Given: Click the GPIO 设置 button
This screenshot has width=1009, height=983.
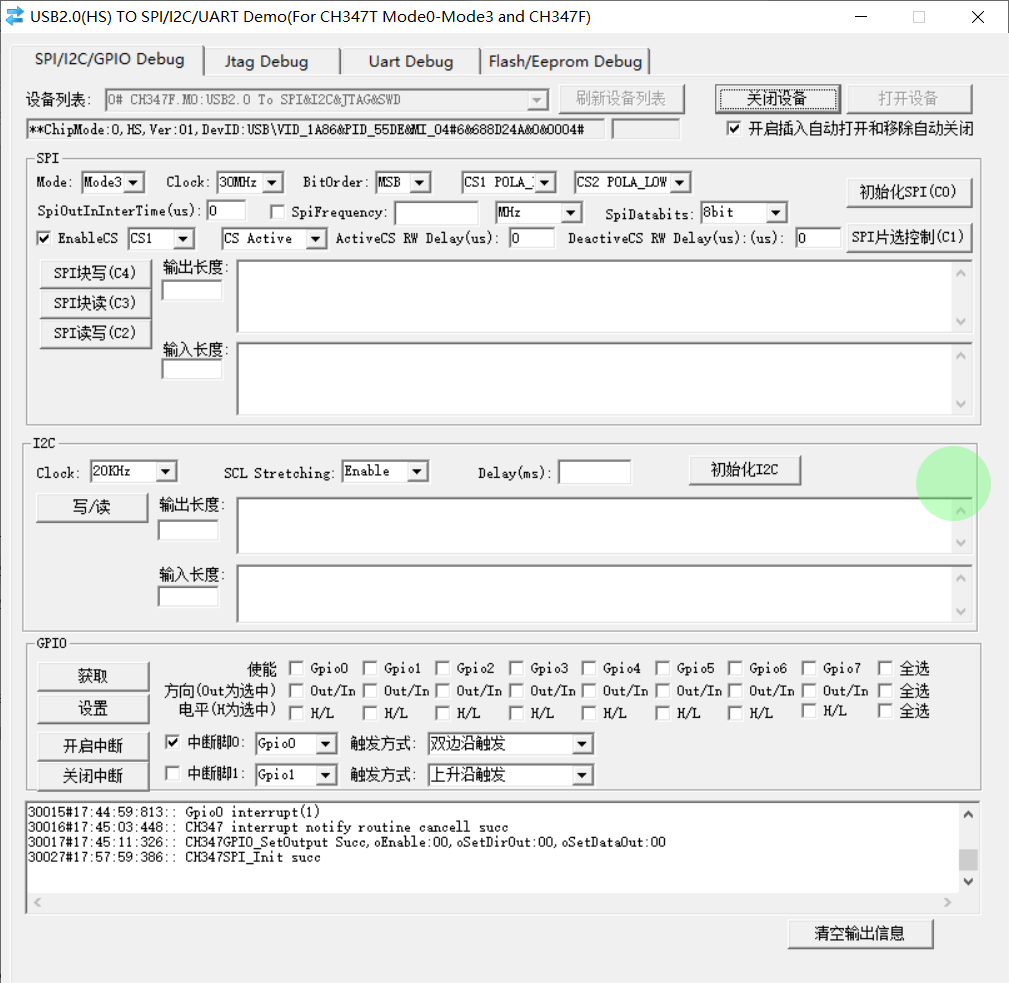Looking at the screenshot, I should pos(93,709).
